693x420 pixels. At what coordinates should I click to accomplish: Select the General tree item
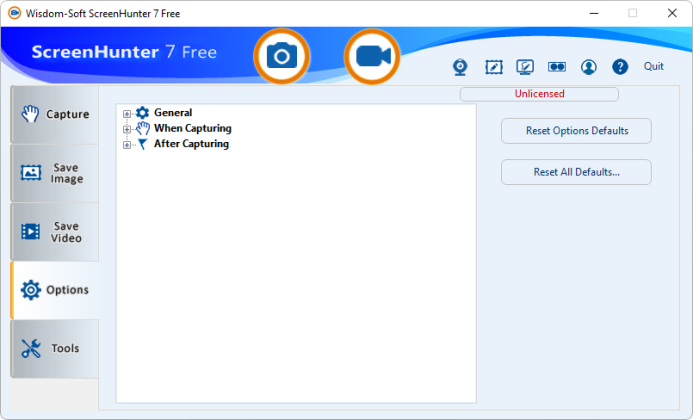[x=173, y=113]
